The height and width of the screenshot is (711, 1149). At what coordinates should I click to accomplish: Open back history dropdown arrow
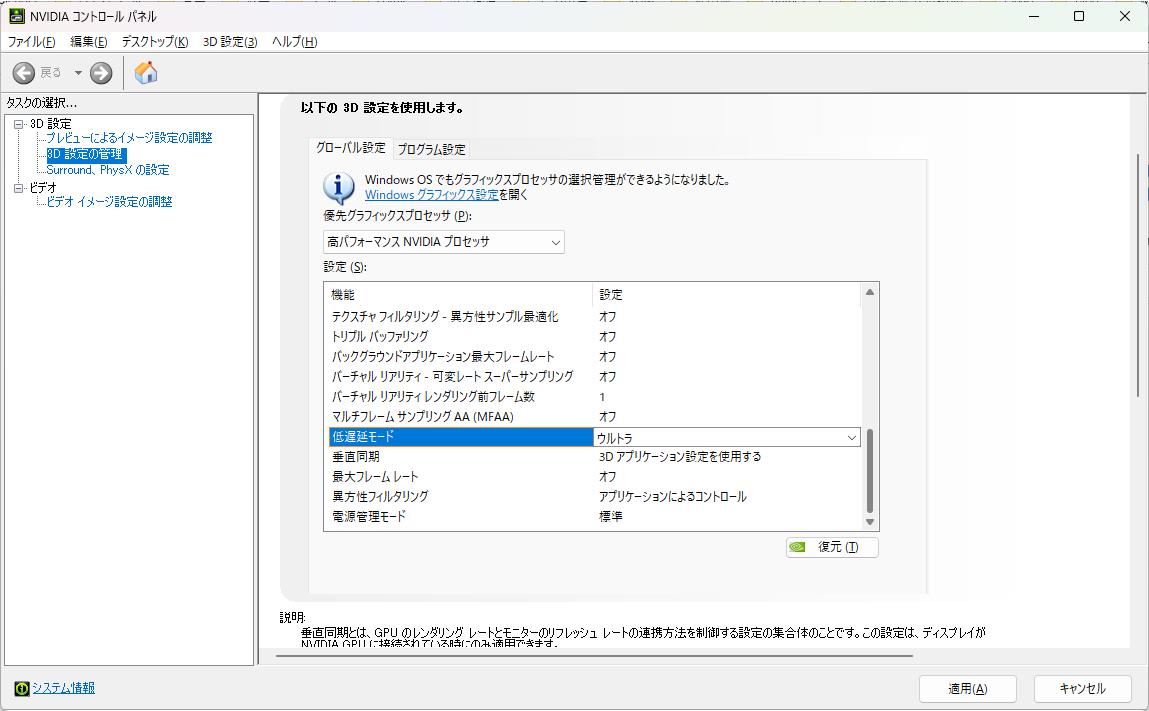(78, 73)
